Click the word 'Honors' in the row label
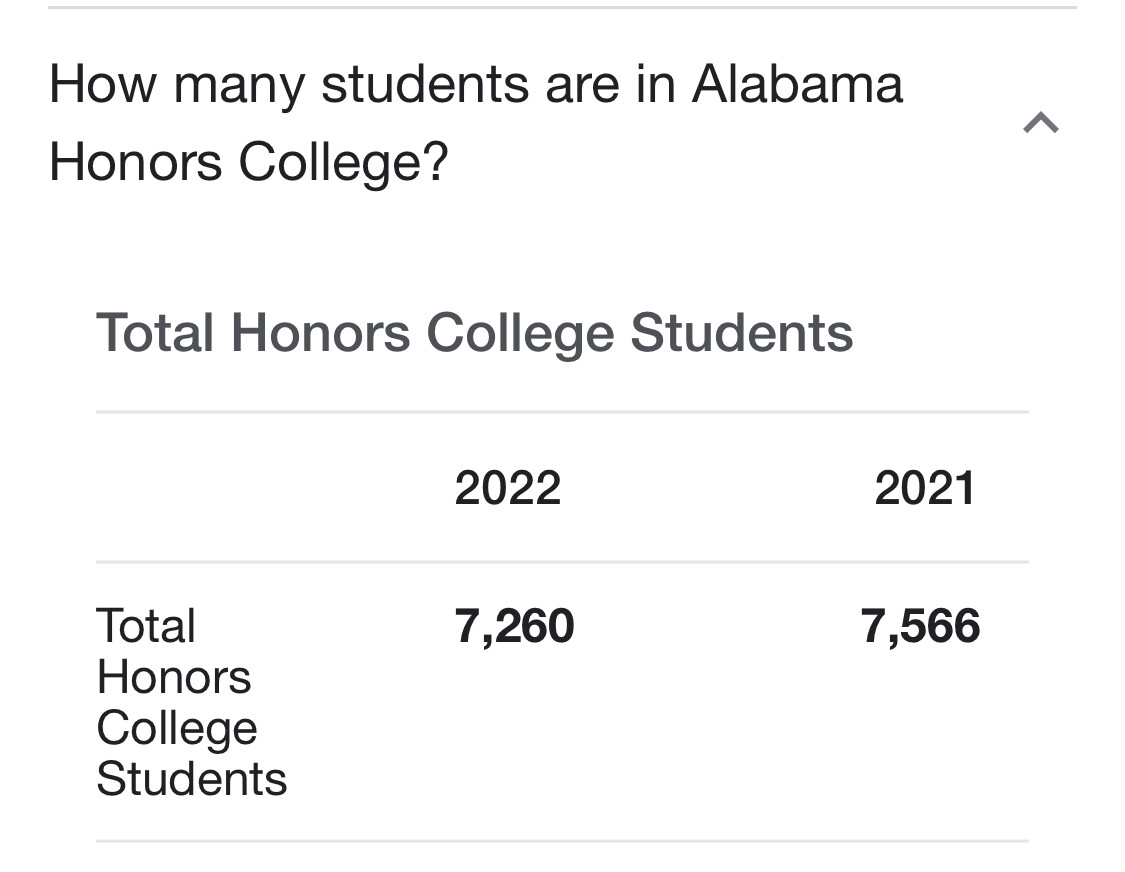 tap(174, 677)
